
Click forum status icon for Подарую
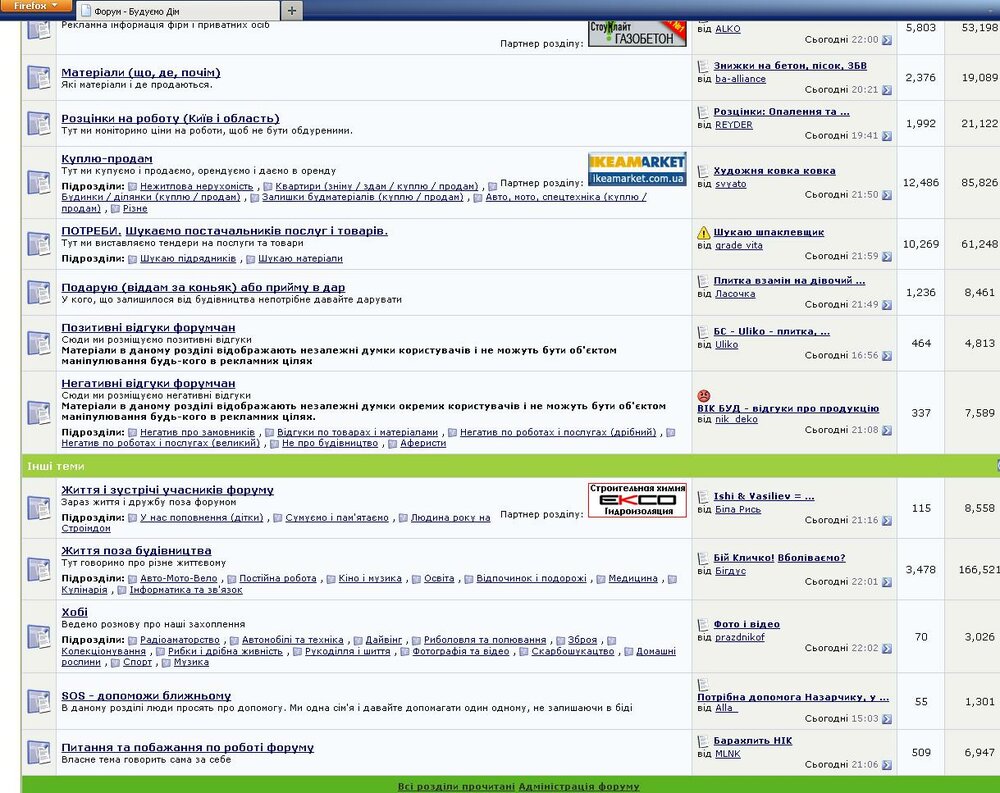[39, 292]
